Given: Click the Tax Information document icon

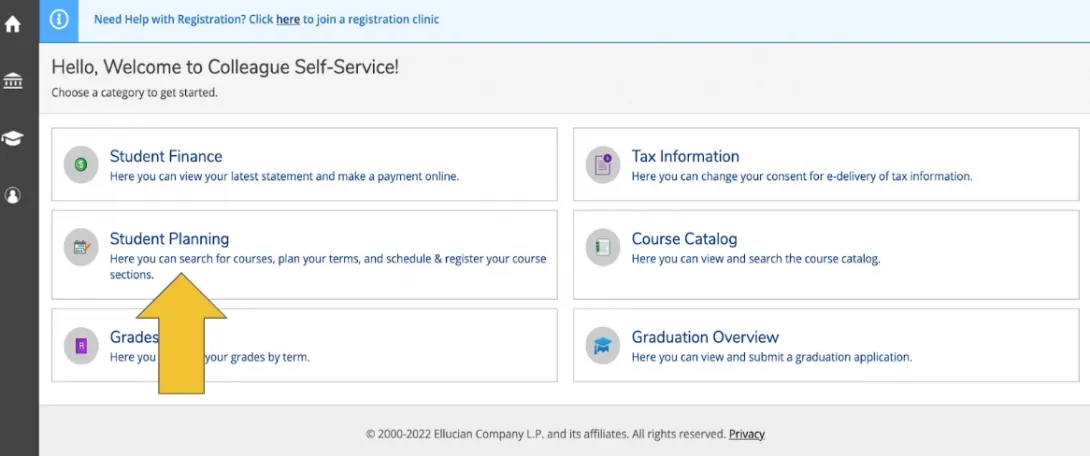Looking at the screenshot, I should click(603, 165).
